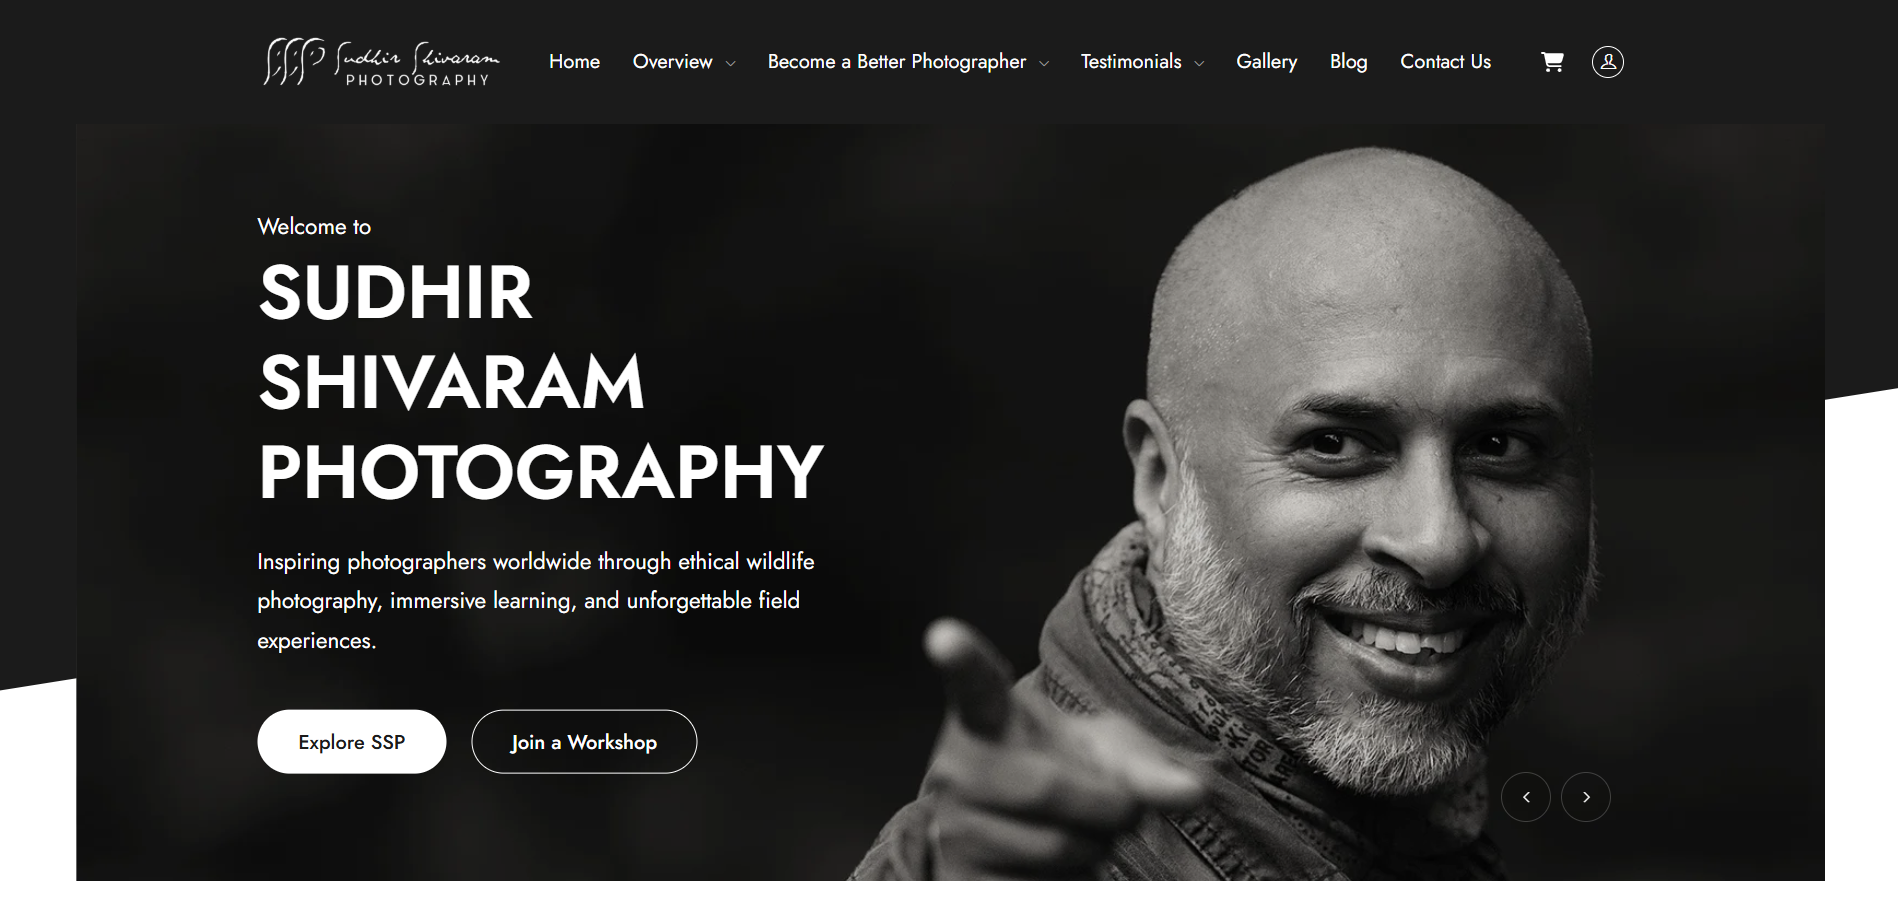Select the Testimonials menu label
The height and width of the screenshot is (900, 1898).
tap(1131, 62)
